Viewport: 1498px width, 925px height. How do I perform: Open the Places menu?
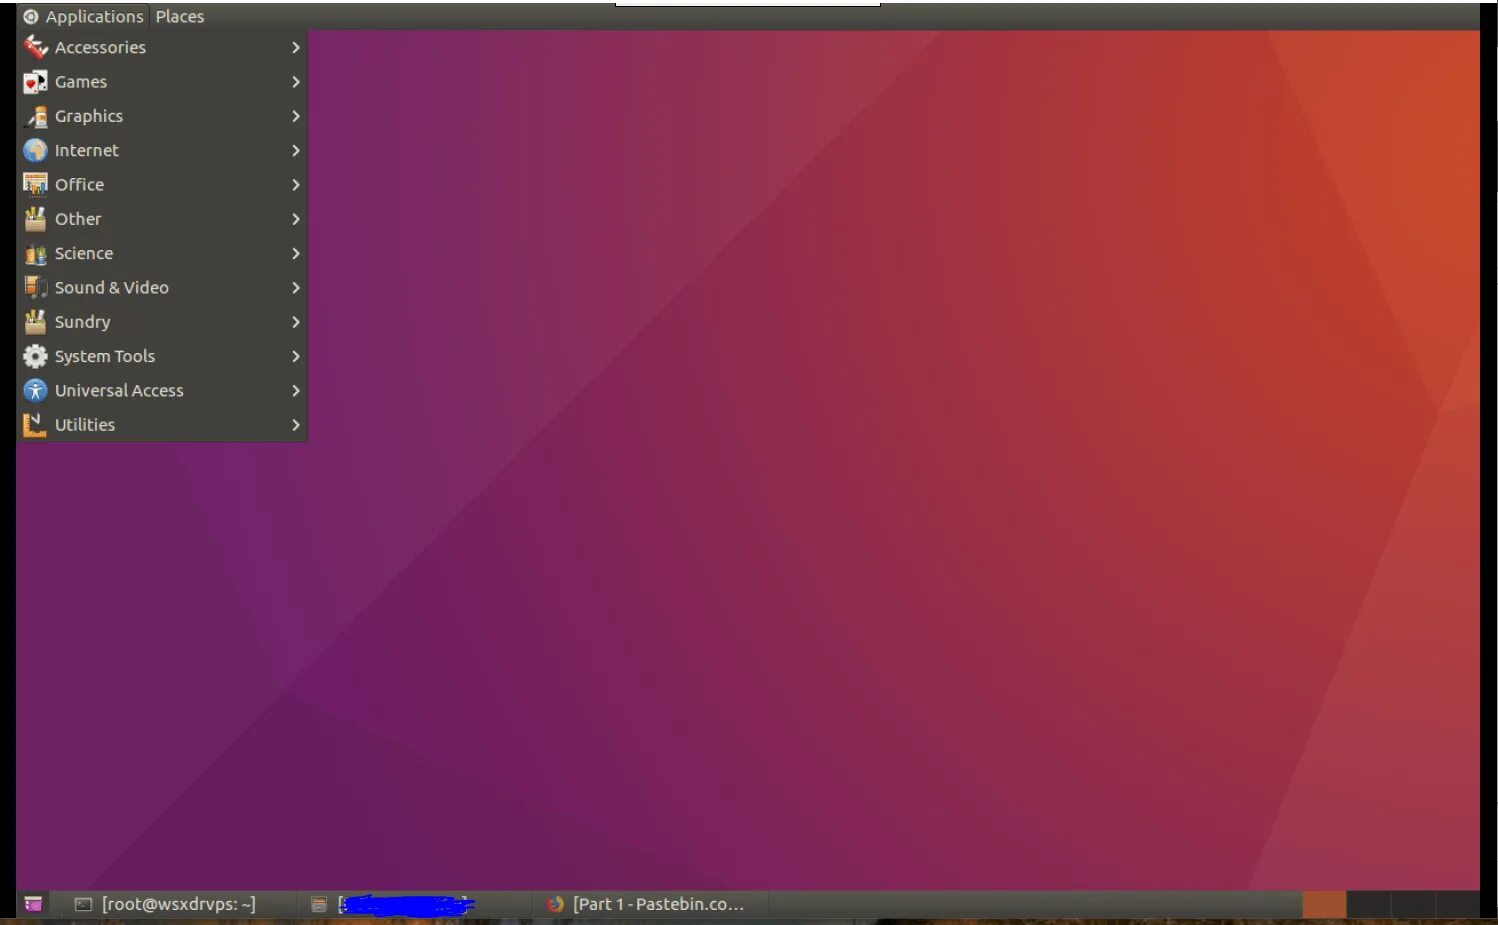(x=180, y=16)
